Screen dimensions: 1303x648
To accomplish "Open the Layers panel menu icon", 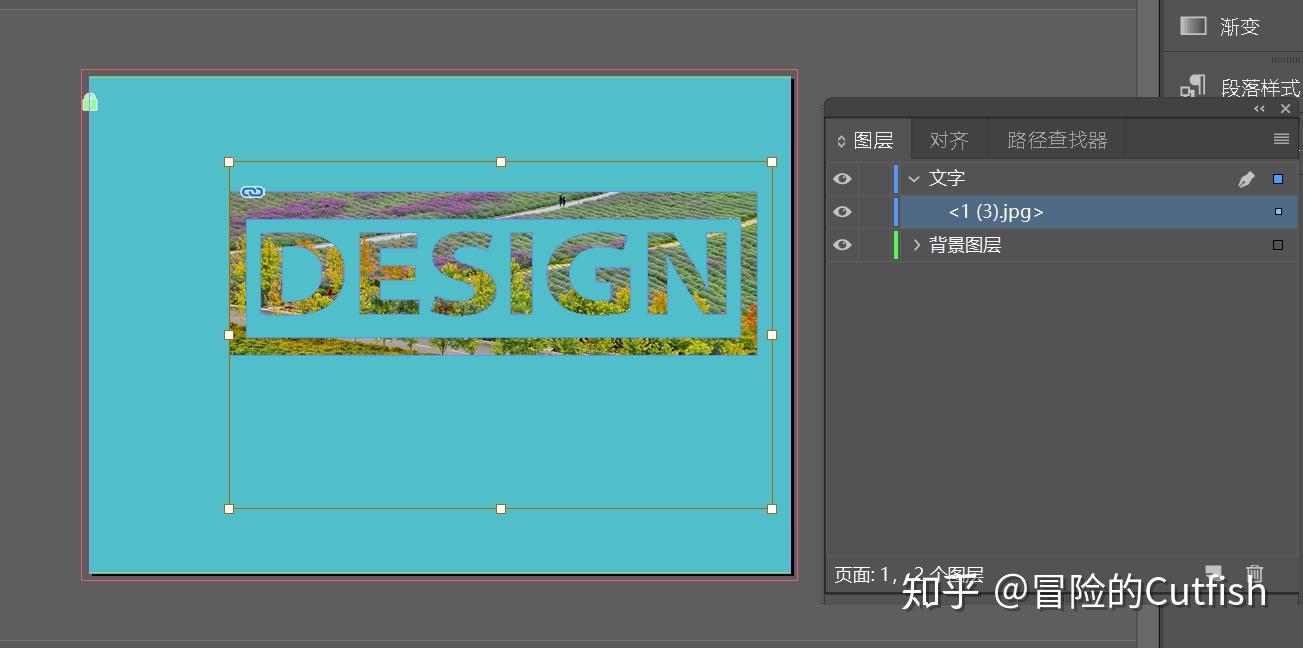I will pyautogui.click(x=1281, y=139).
